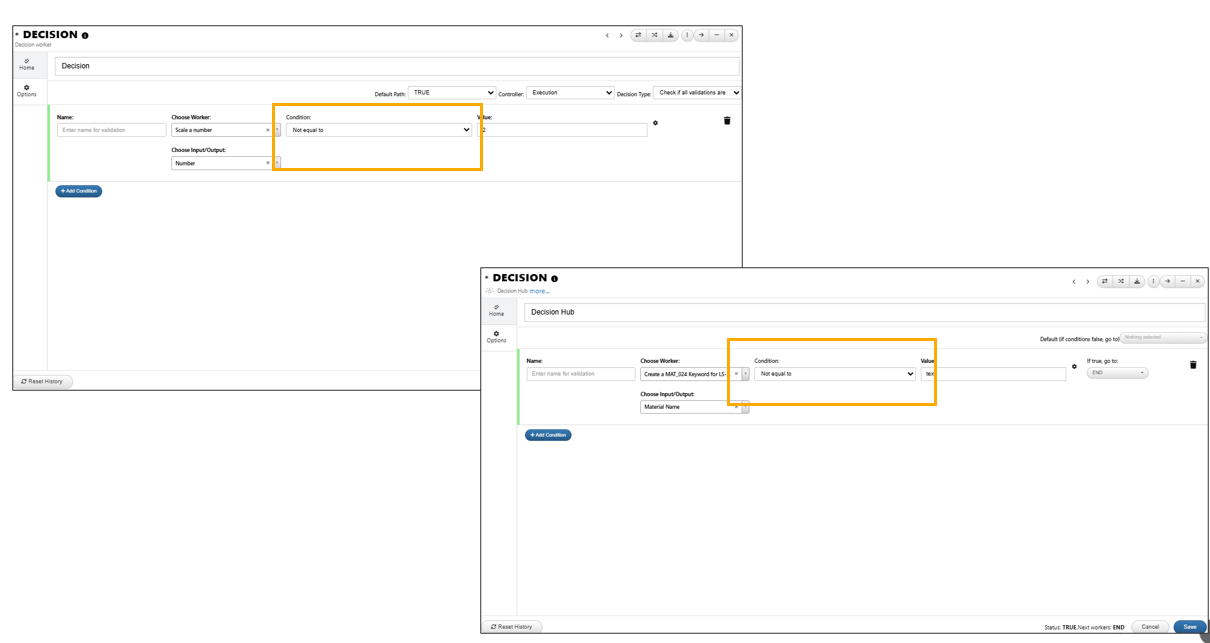The width and height of the screenshot is (1210, 643).
Task: Click the shuffle icon in Decision Hub toolbar
Action: pos(1121,281)
